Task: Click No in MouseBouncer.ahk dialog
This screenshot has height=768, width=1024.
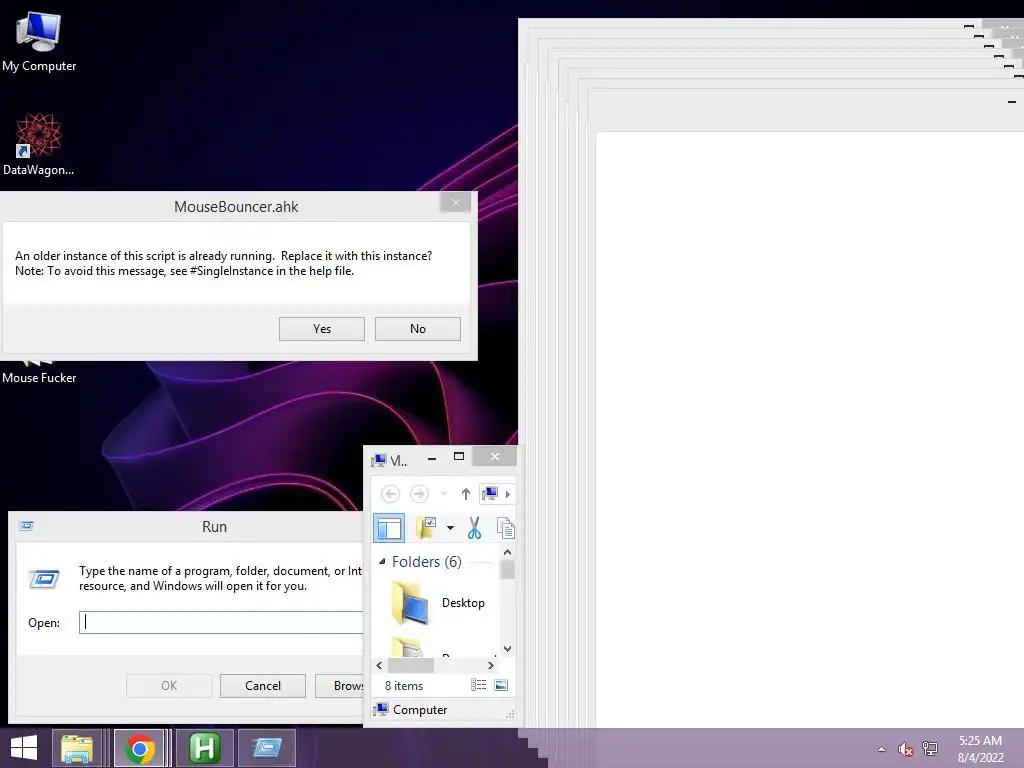Action: pyautogui.click(x=417, y=328)
